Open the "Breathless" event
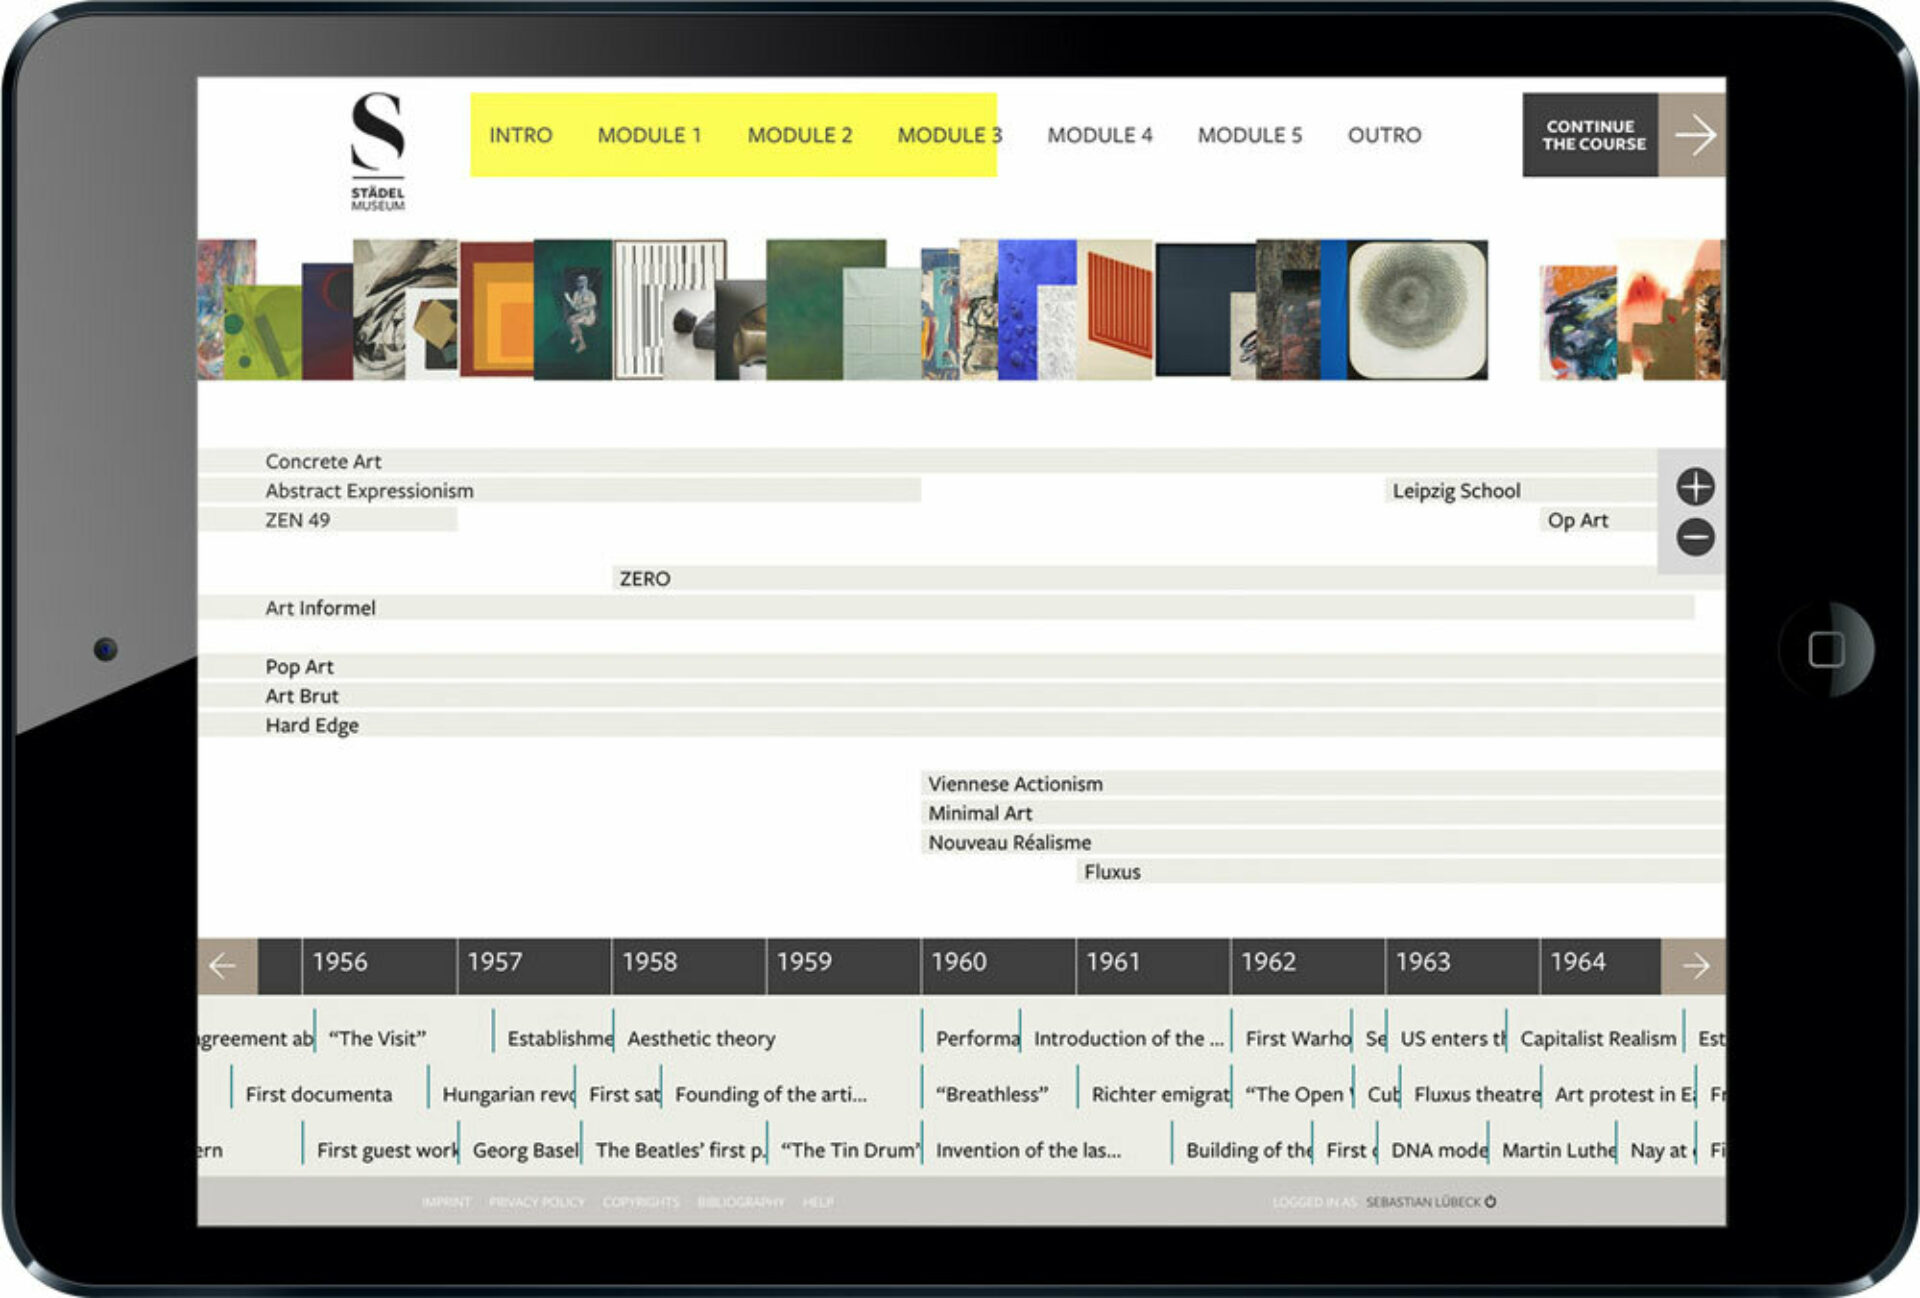Image resolution: width=1920 pixels, height=1298 pixels. pos(992,1094)
